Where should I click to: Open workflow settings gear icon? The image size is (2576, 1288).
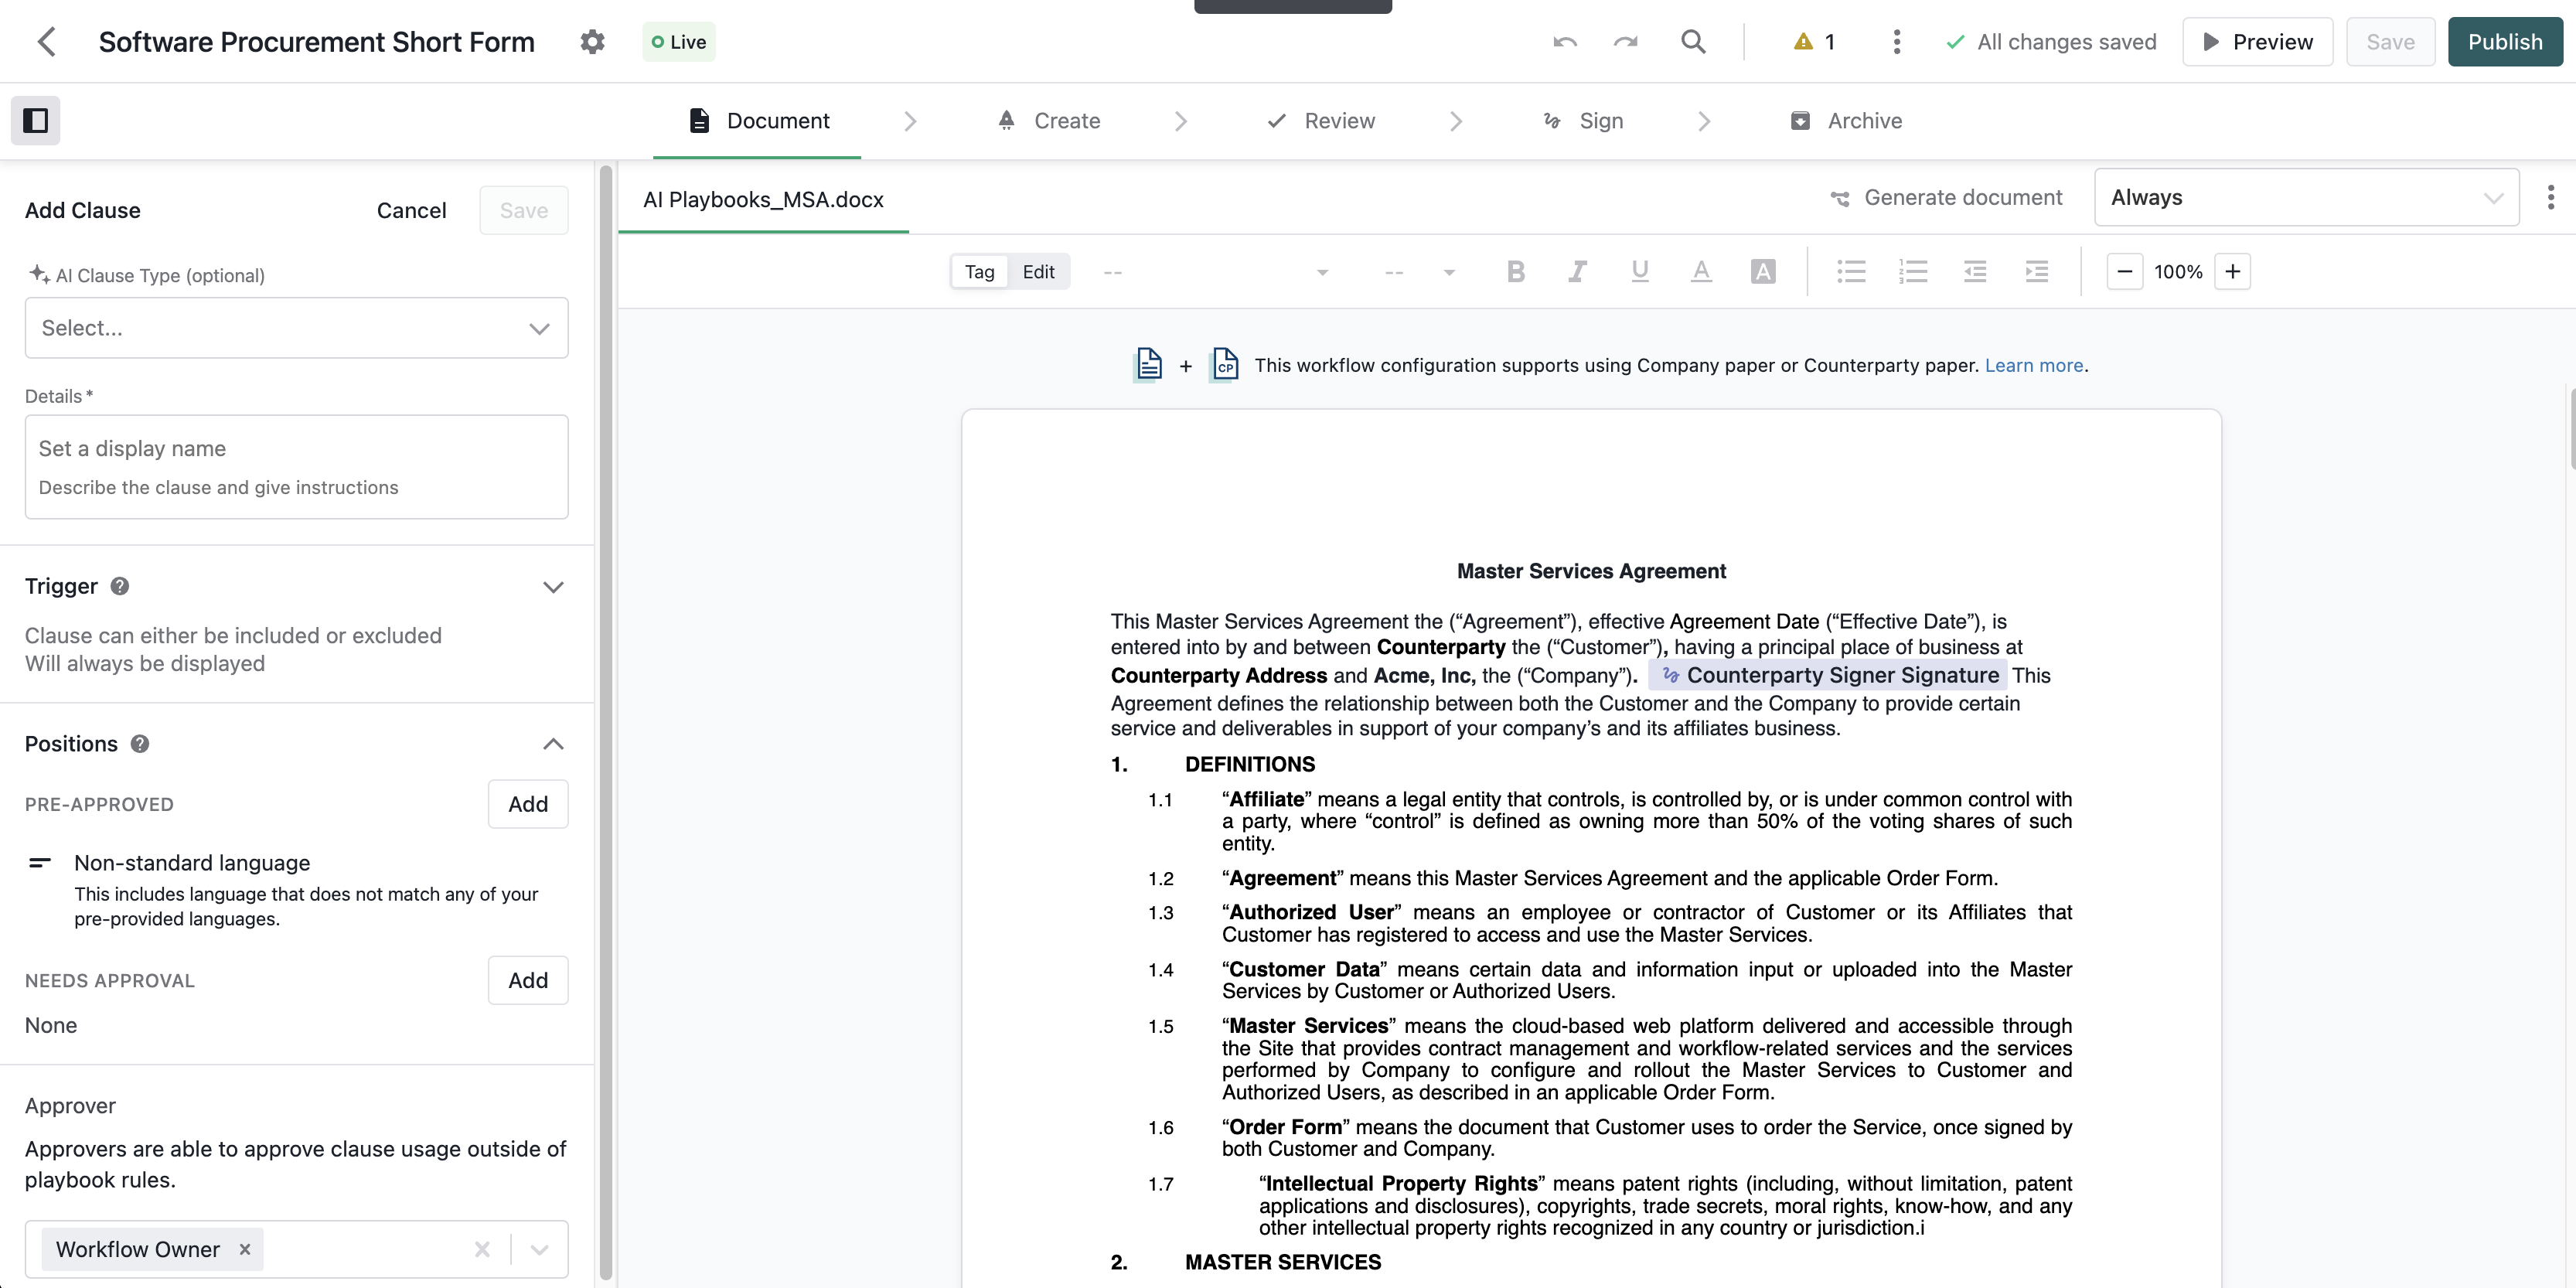click(592, 42)
